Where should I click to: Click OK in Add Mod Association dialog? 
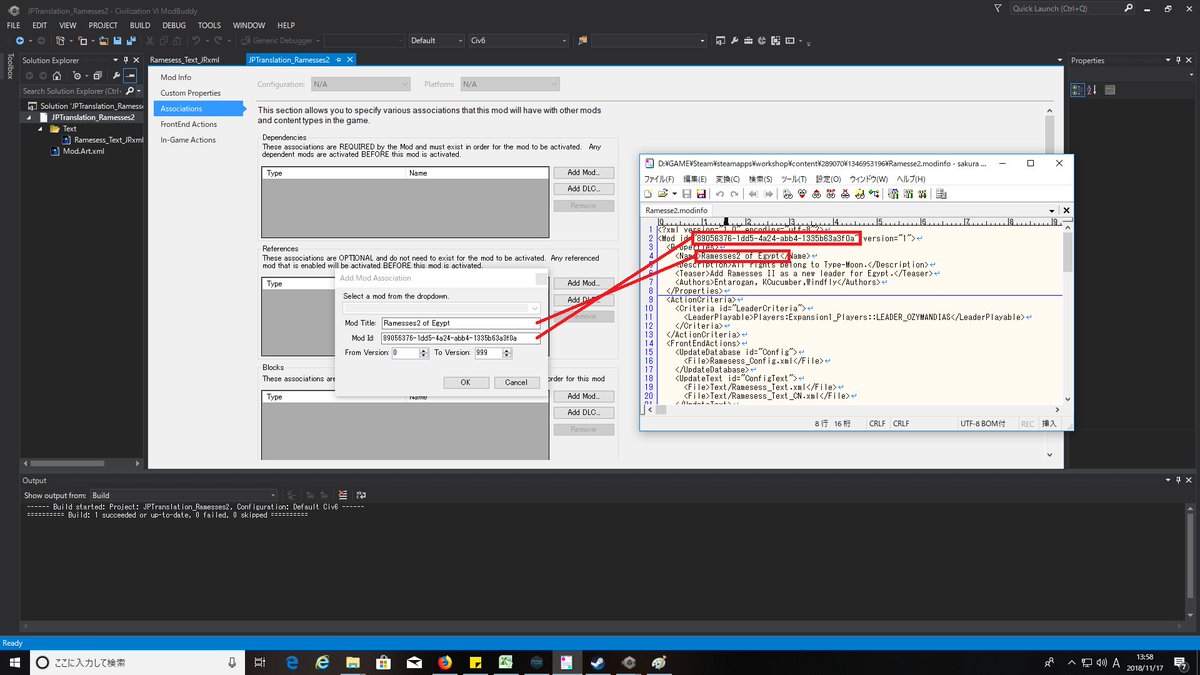[x=465, y=382]
